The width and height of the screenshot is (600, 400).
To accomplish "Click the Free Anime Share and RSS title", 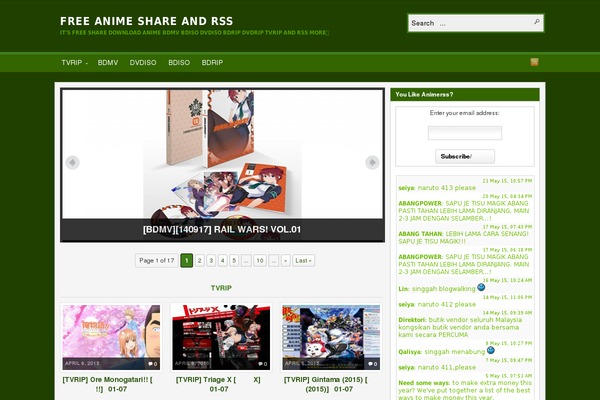I will point(147,21).
